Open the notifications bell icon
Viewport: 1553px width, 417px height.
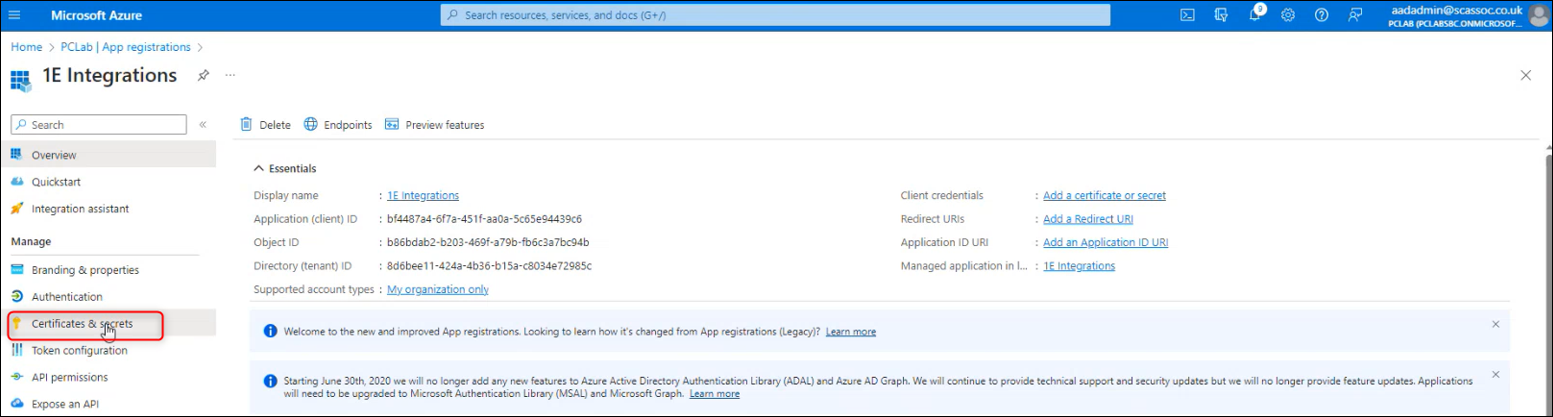point(1255,15)
